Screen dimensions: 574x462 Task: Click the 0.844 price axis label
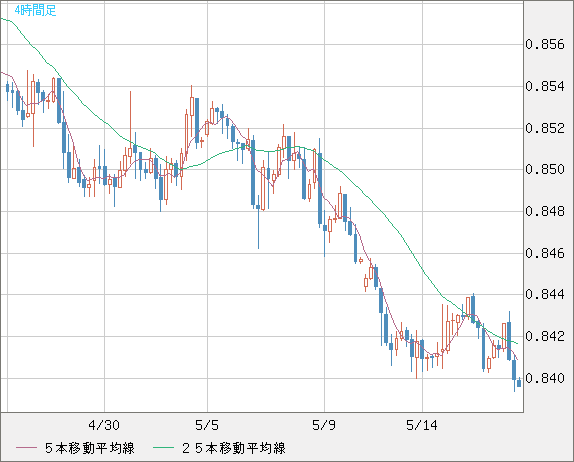pyautogui.click(x=545, y=294)
